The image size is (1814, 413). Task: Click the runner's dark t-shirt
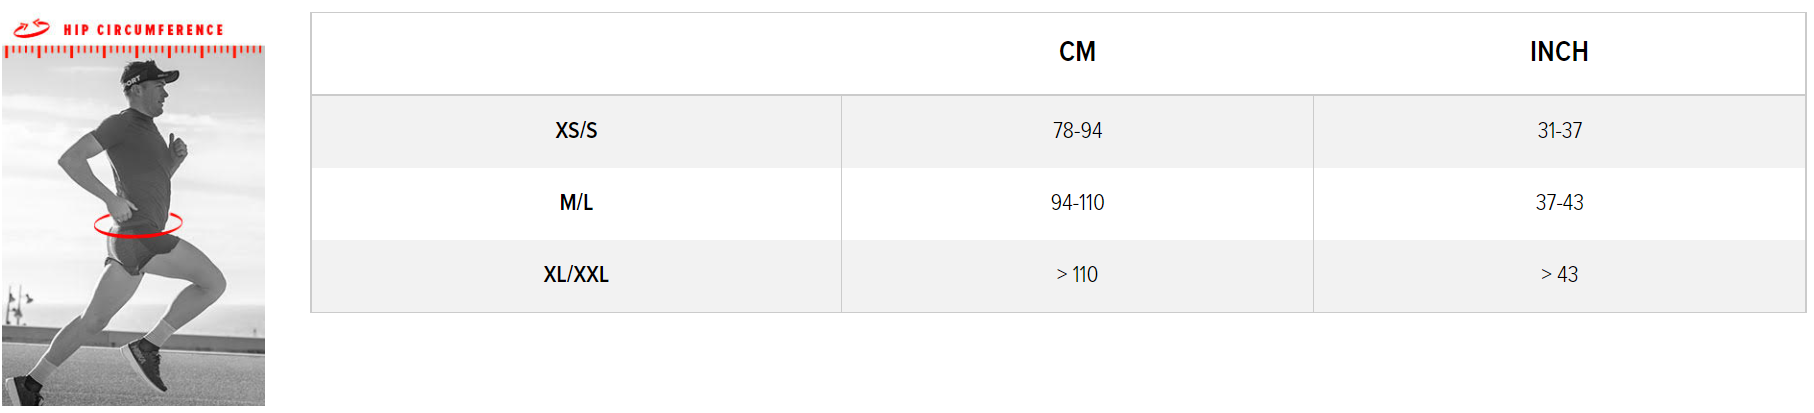click(x=138, y=165)
